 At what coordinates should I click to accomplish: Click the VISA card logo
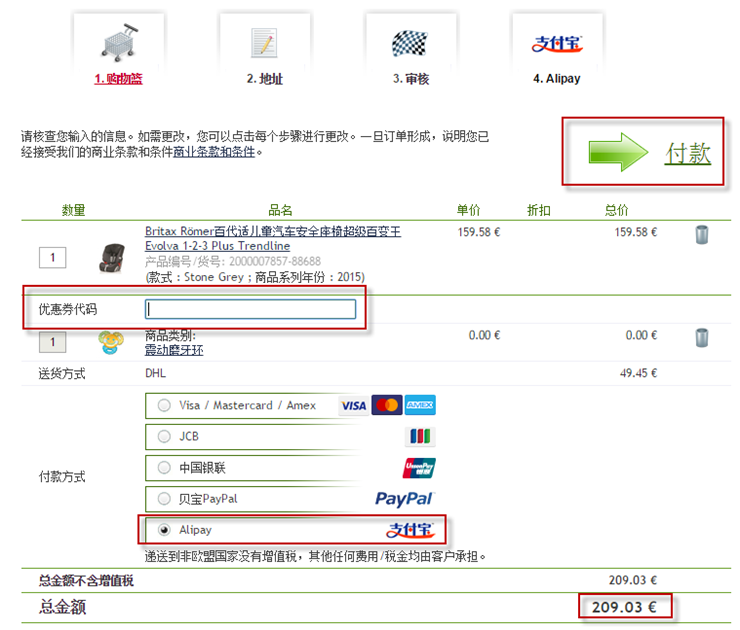click(354, 405)
